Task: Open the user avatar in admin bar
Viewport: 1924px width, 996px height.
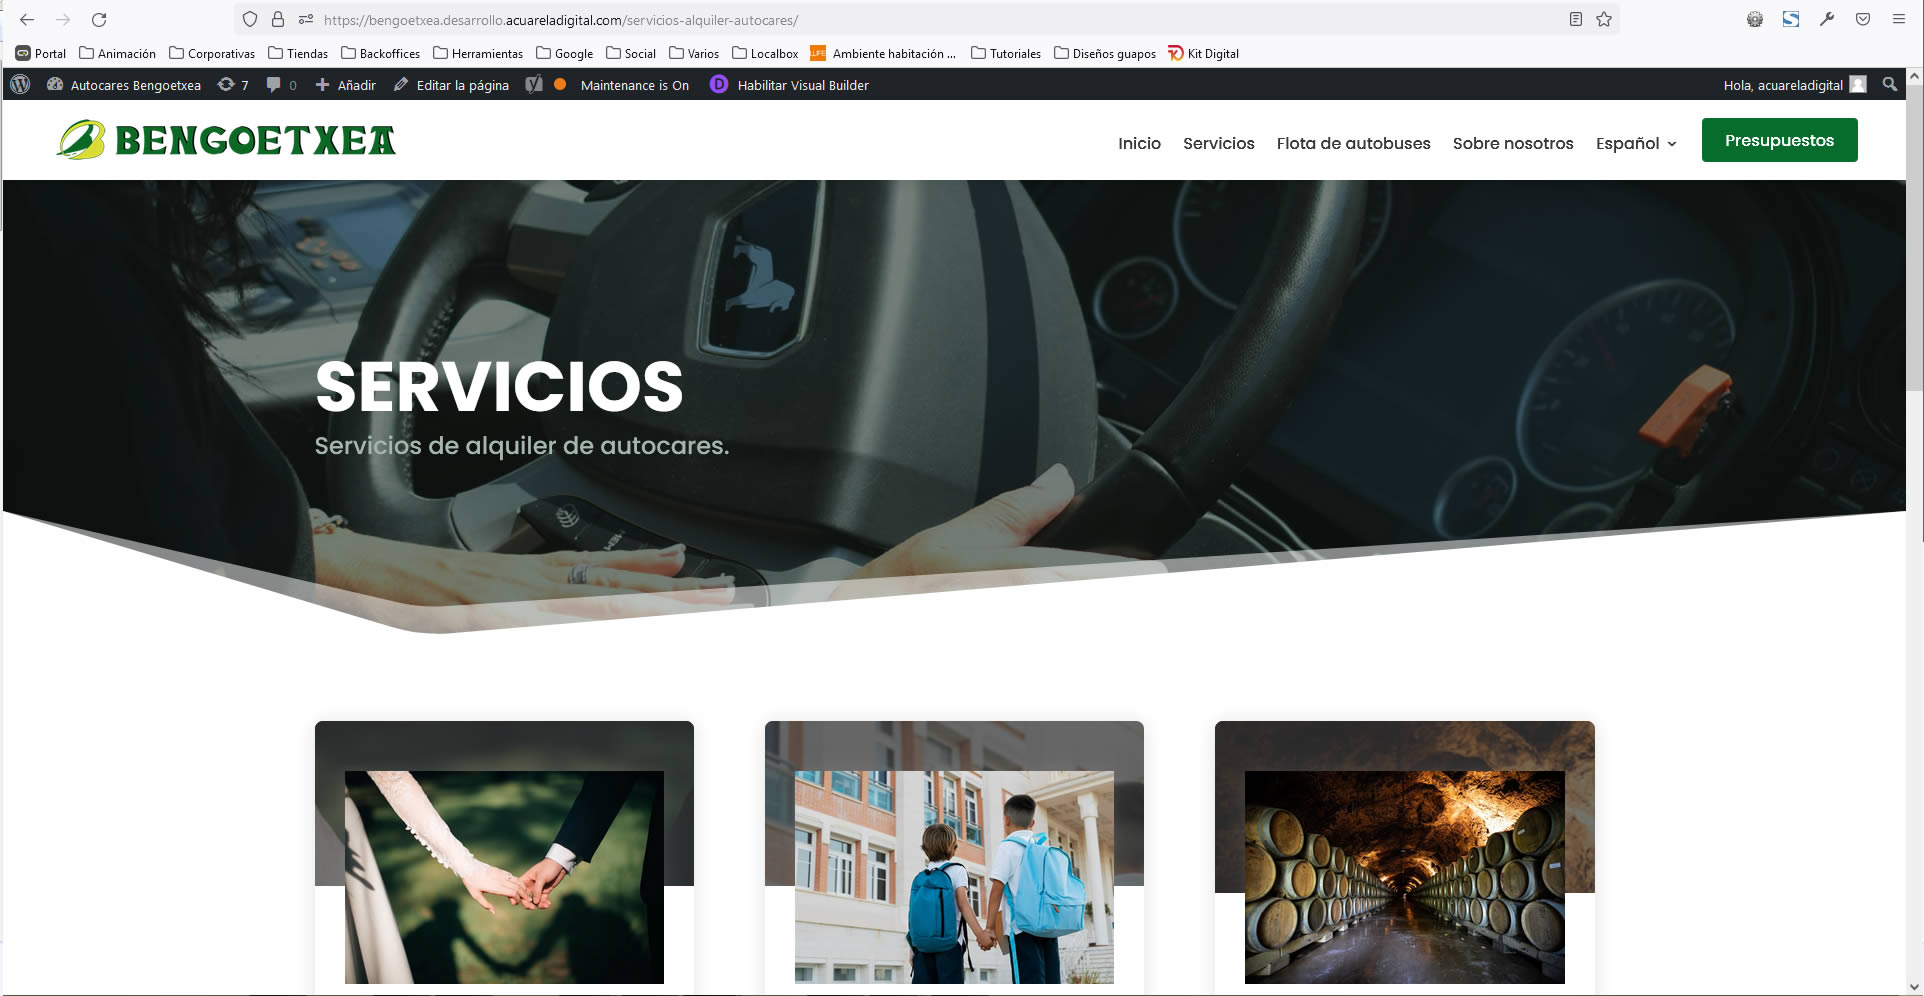Action: click(x=1858, y=85)
